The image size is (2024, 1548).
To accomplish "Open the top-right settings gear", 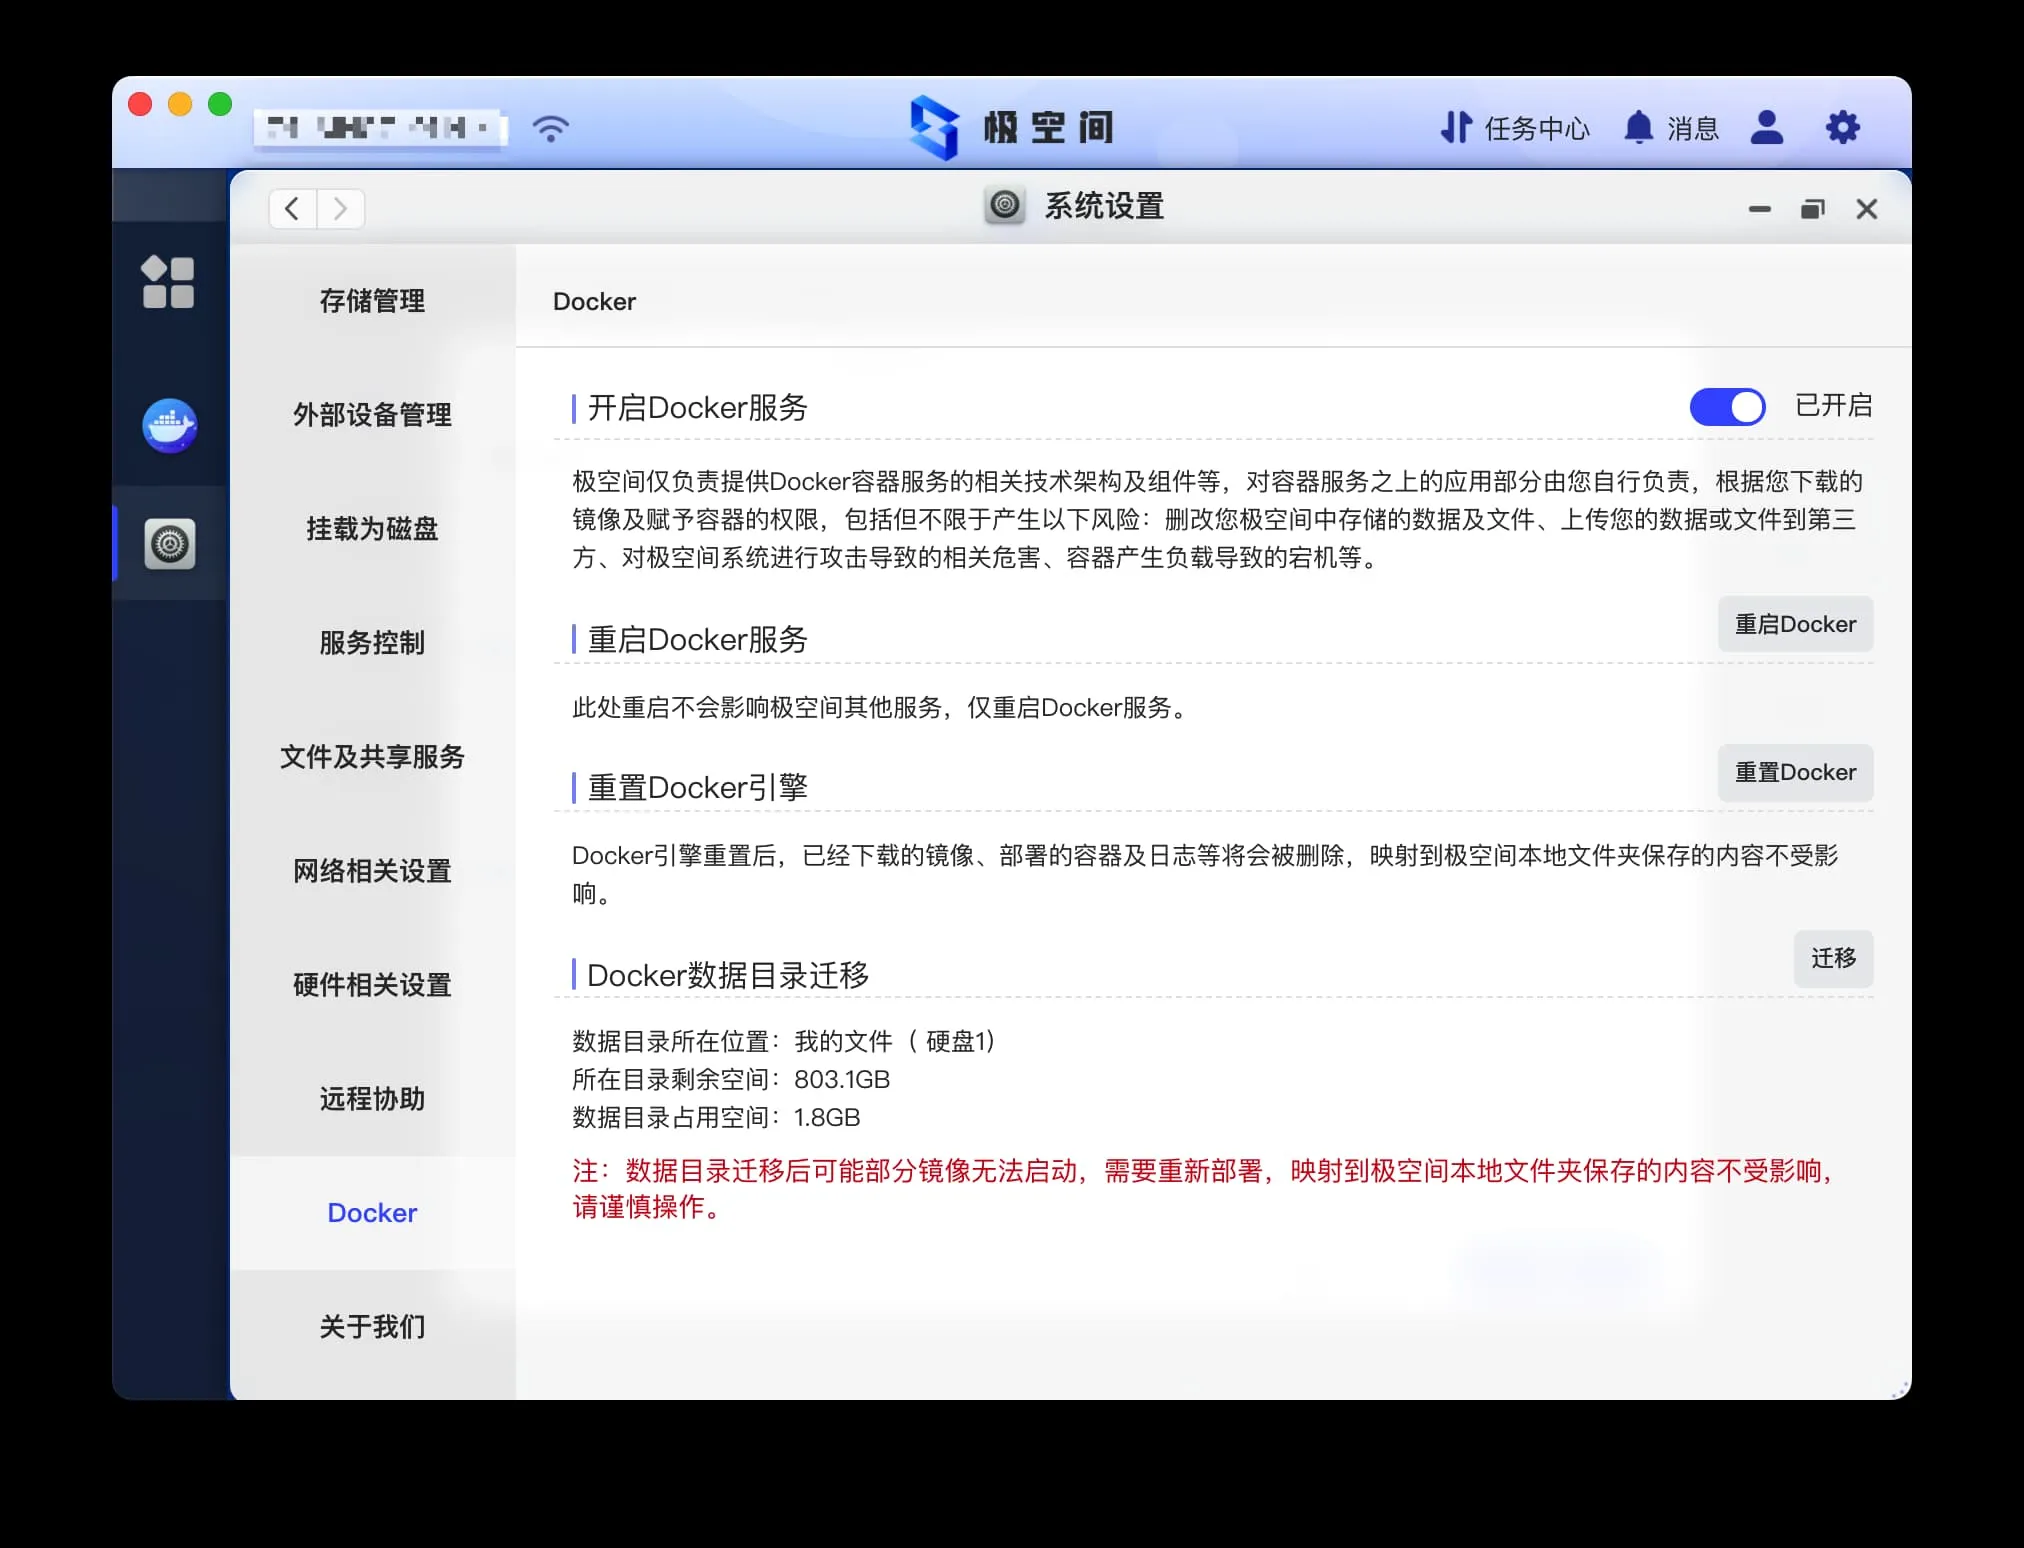I will [1842, 128].
